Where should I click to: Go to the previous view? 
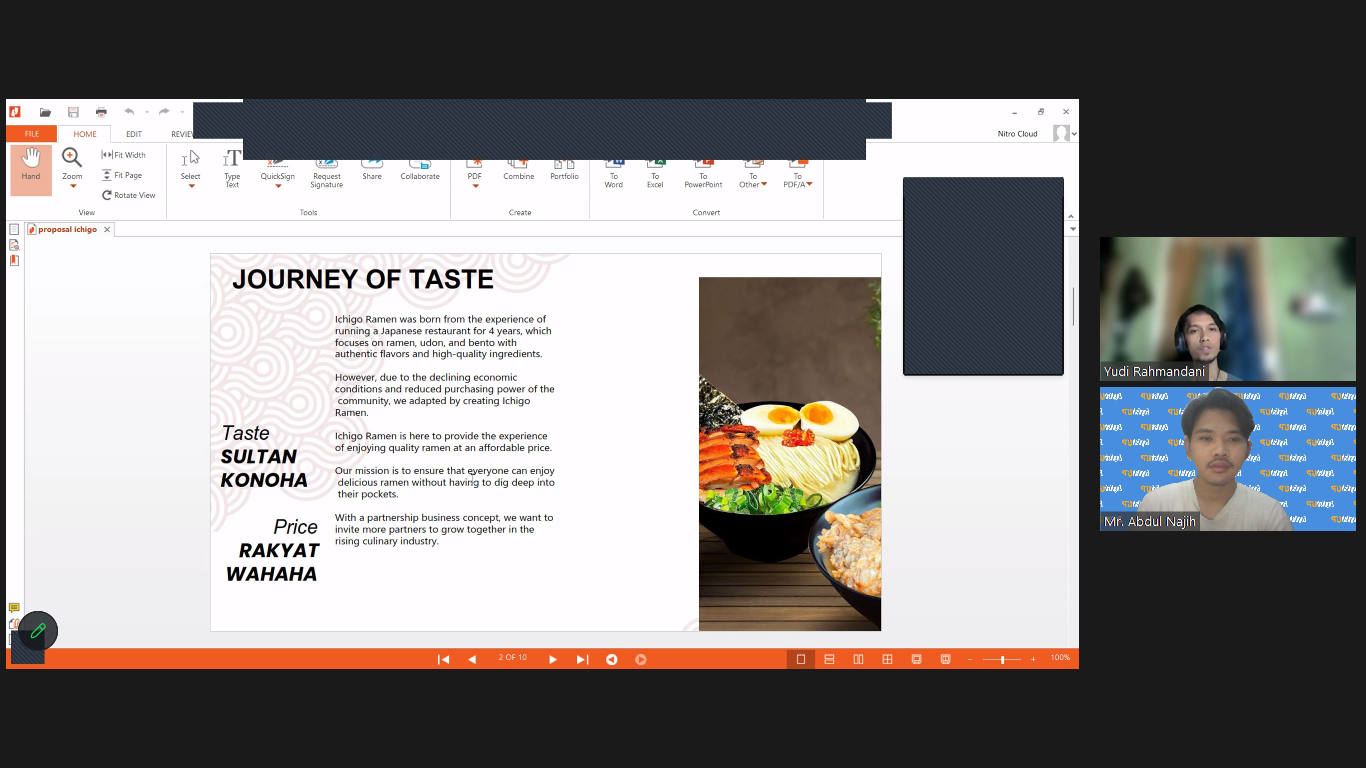pyautogui.click(x=612, y=659)
